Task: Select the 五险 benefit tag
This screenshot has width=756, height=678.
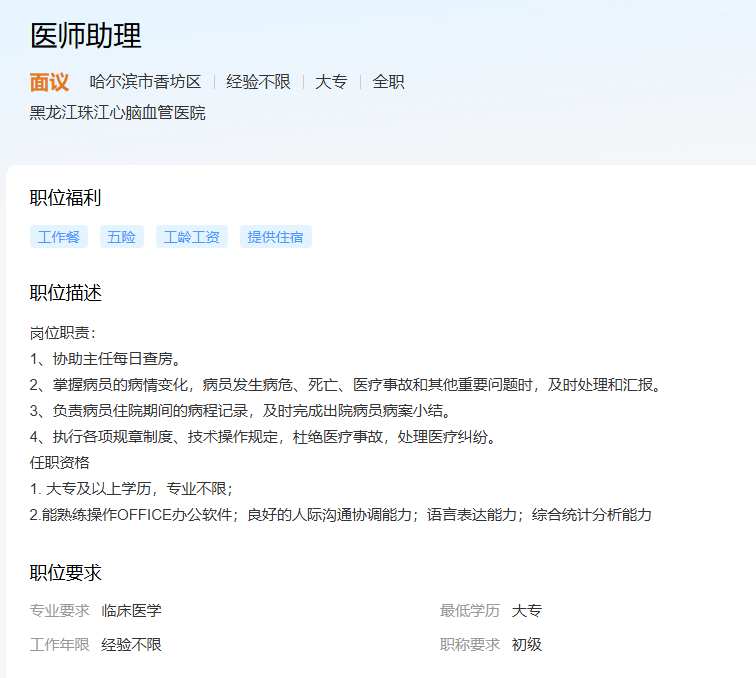Action: [122, 237]
